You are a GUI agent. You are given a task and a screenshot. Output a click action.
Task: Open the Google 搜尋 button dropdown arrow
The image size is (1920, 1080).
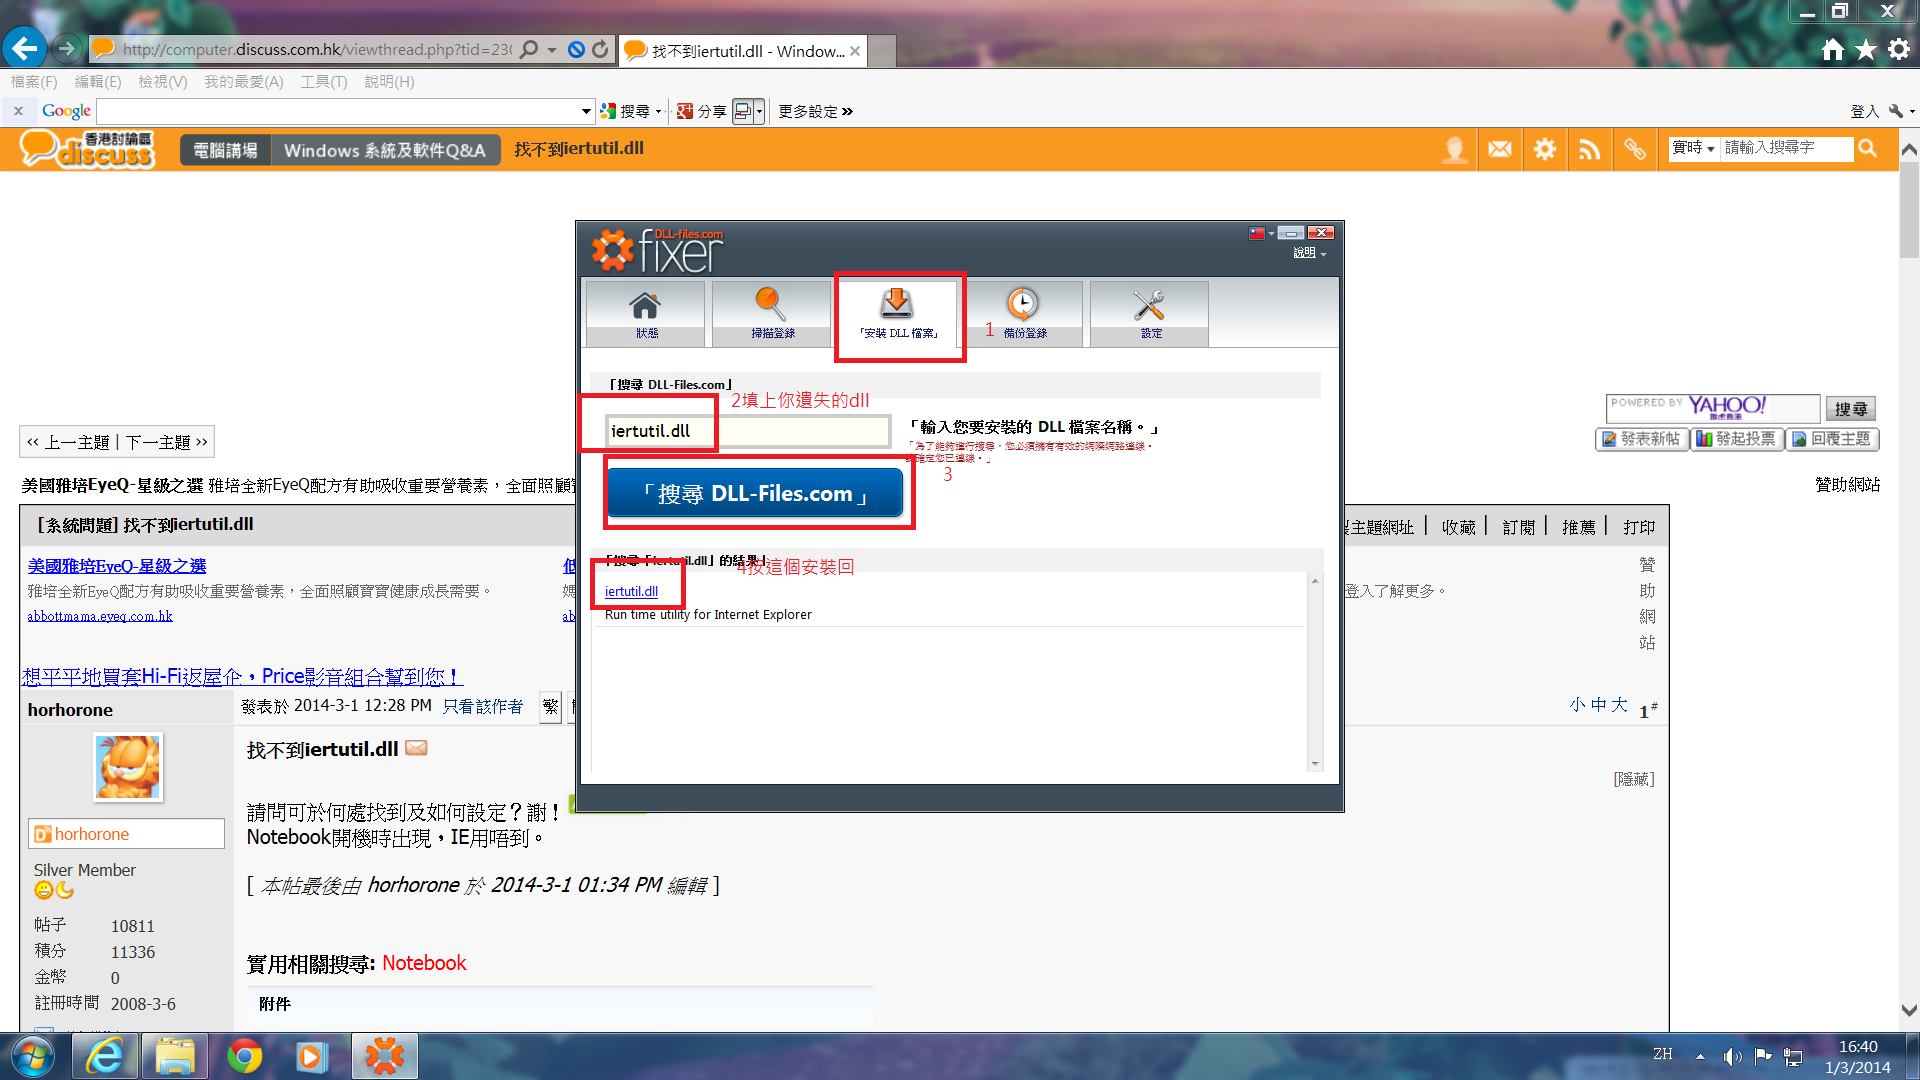[x=658, y=111]
